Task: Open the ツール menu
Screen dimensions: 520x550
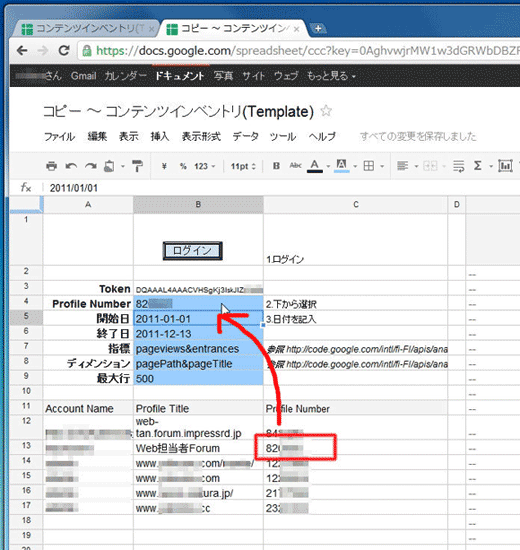Action: click(283, 136)
